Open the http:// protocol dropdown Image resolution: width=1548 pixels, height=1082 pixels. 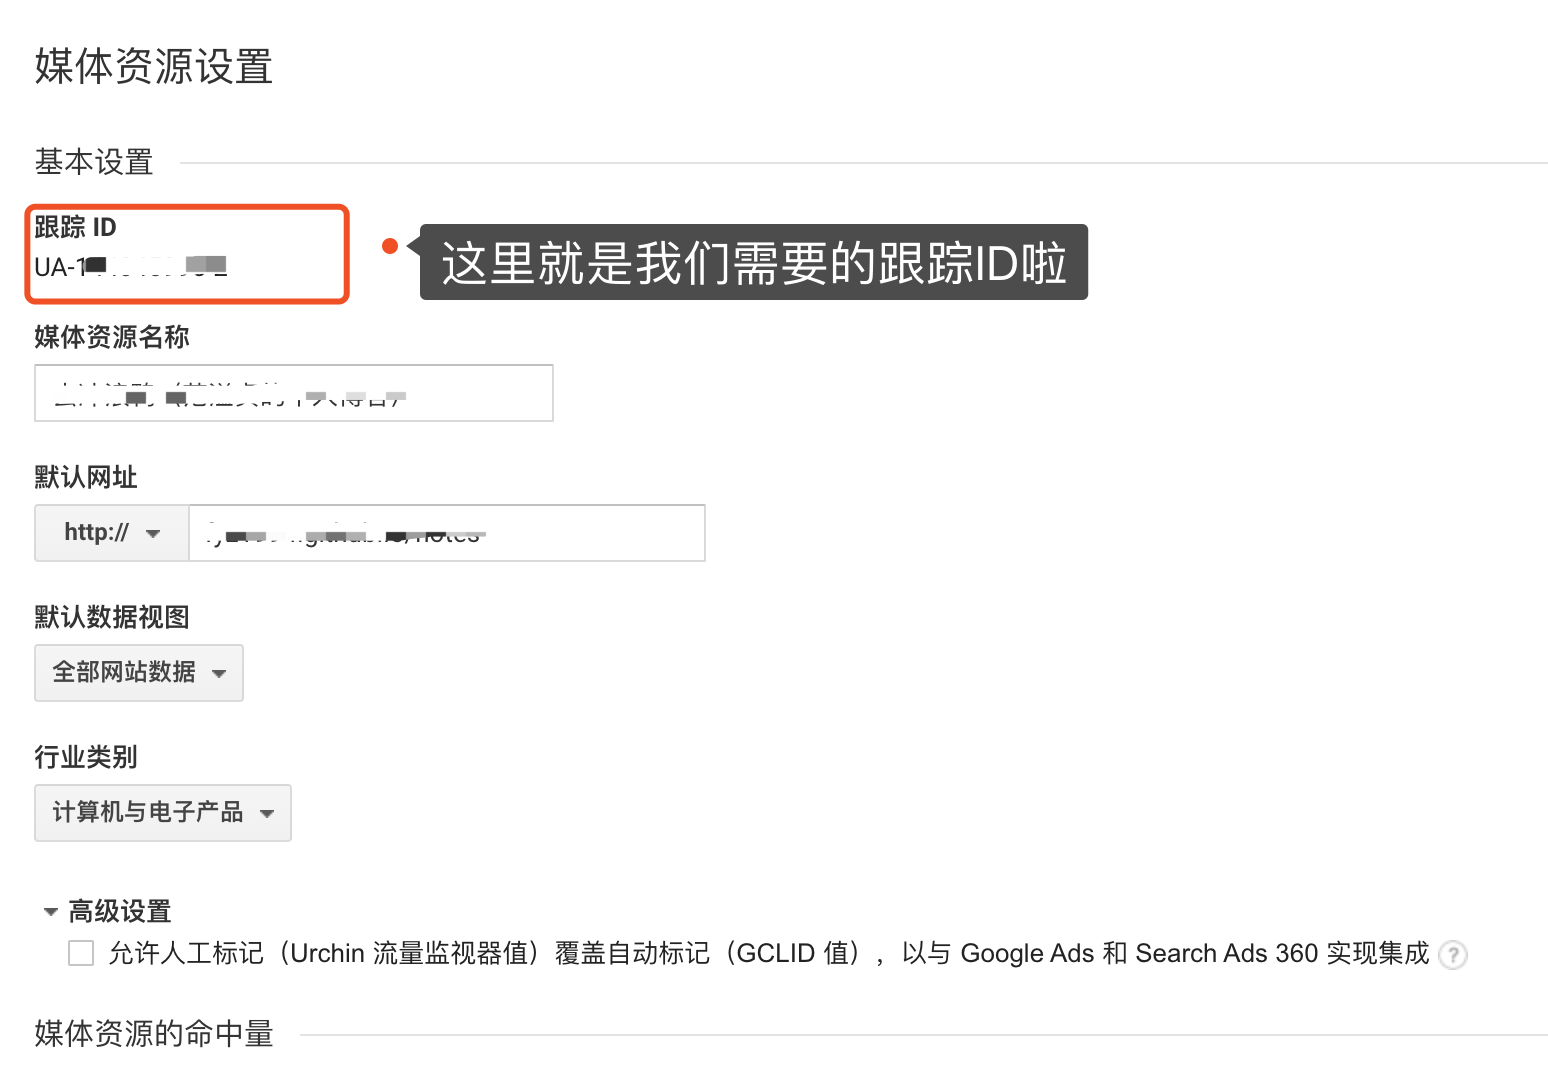click(x=112, y=533)
